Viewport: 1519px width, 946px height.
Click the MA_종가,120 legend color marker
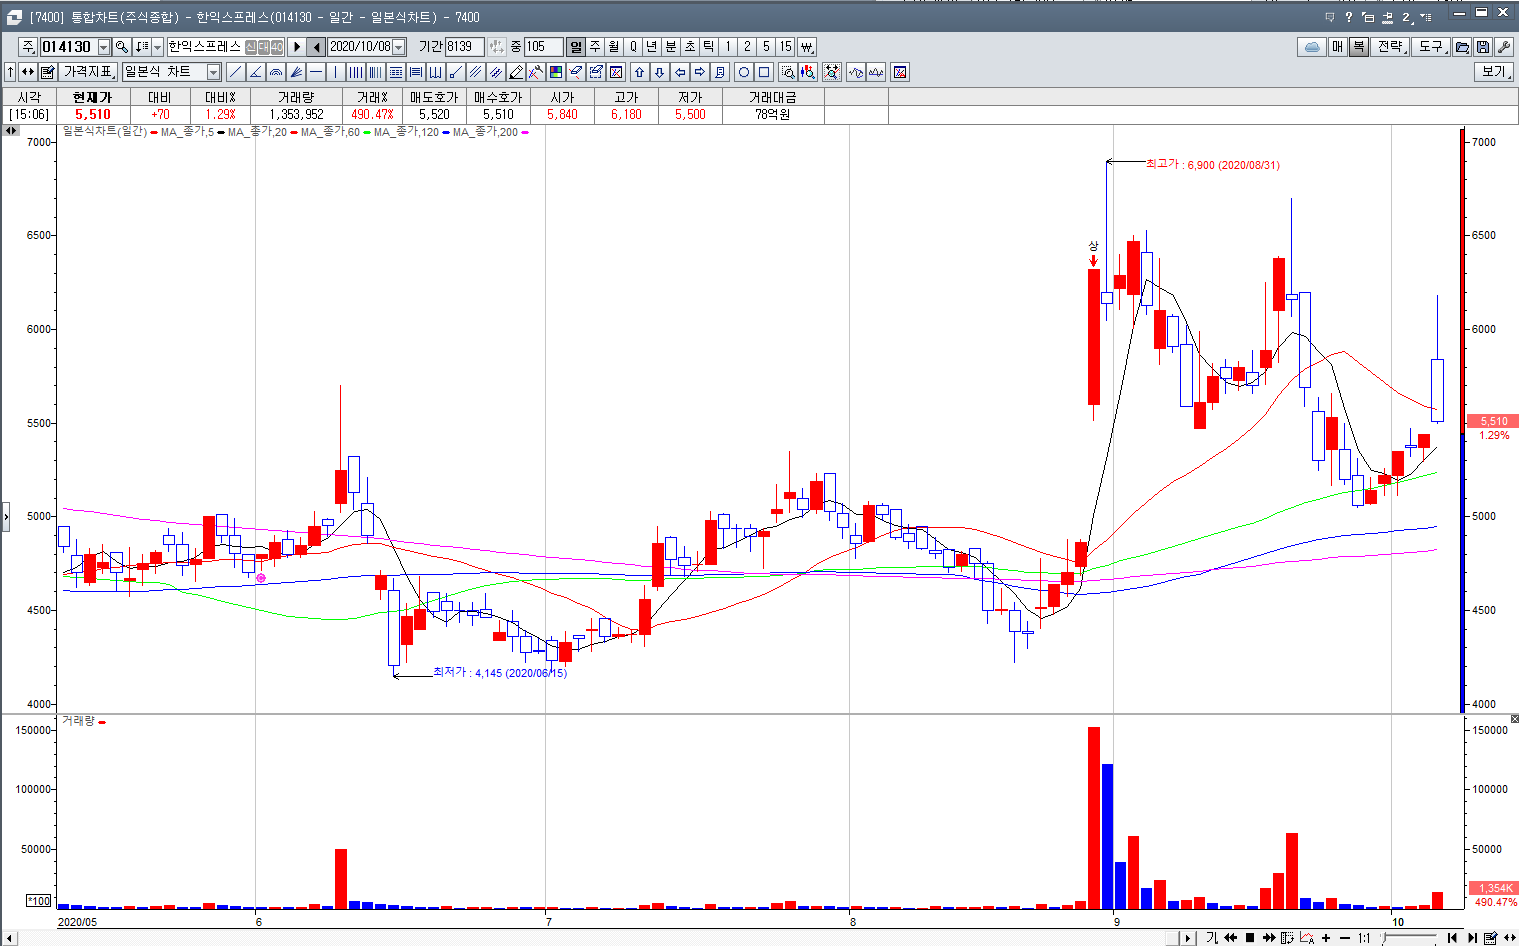coord(444,132)
